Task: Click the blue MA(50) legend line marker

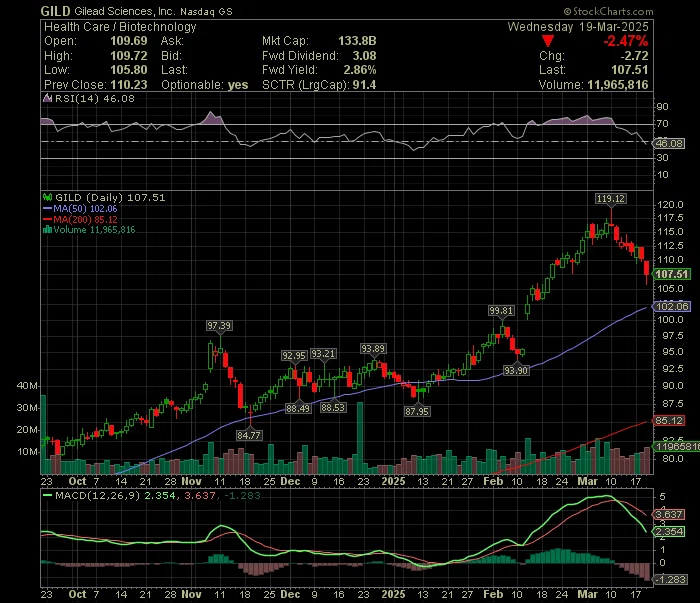Action: pyautogui.click(x=47, y=208)
